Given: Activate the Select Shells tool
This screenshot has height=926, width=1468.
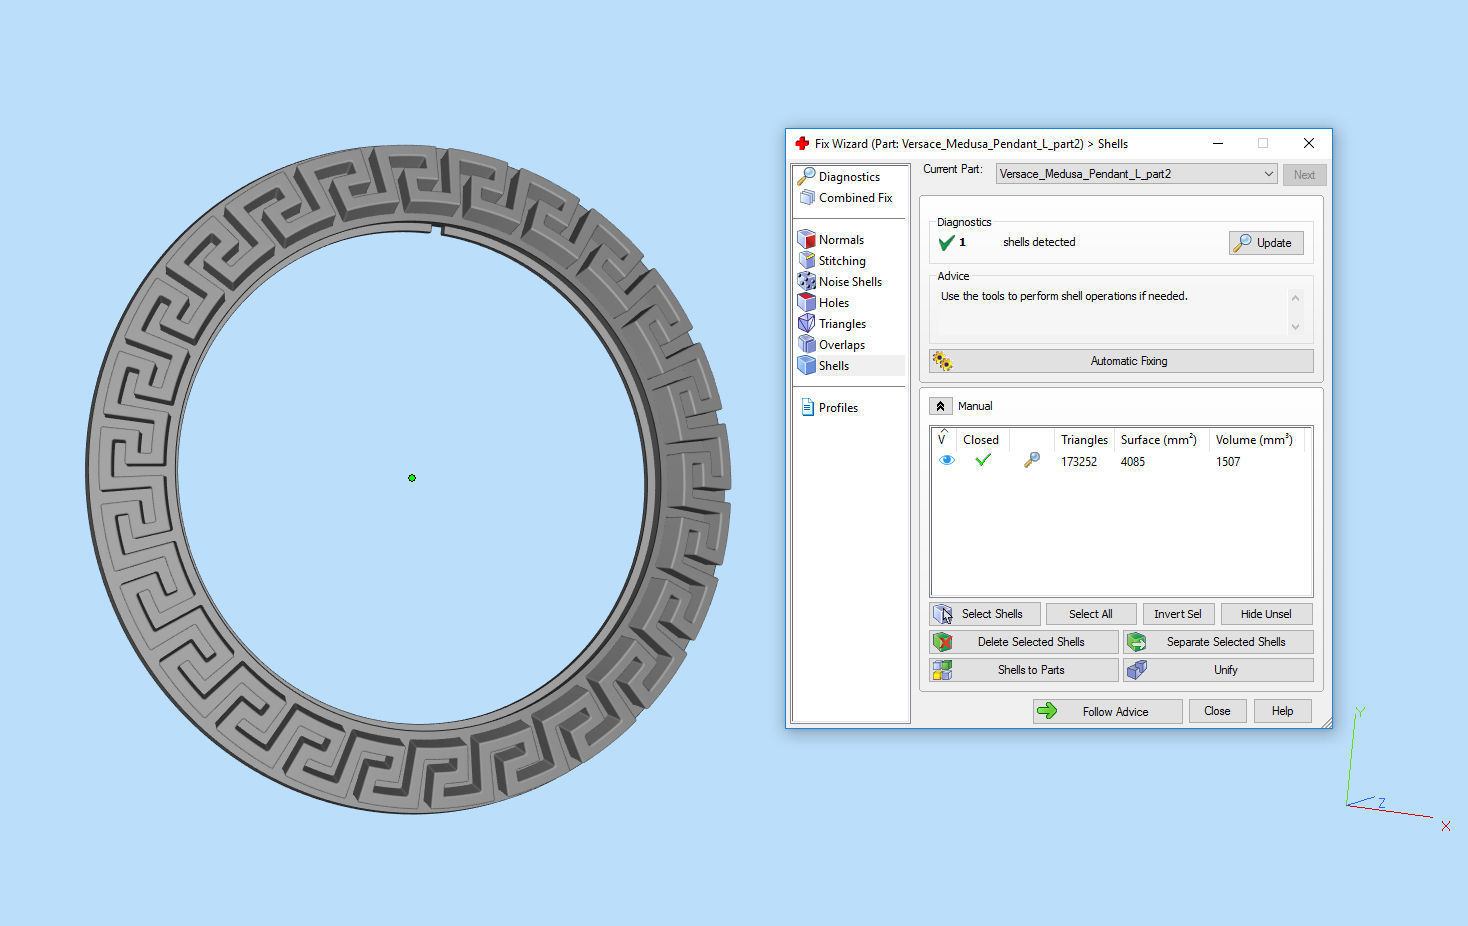Looking at the screenshot, I should 985,614.
